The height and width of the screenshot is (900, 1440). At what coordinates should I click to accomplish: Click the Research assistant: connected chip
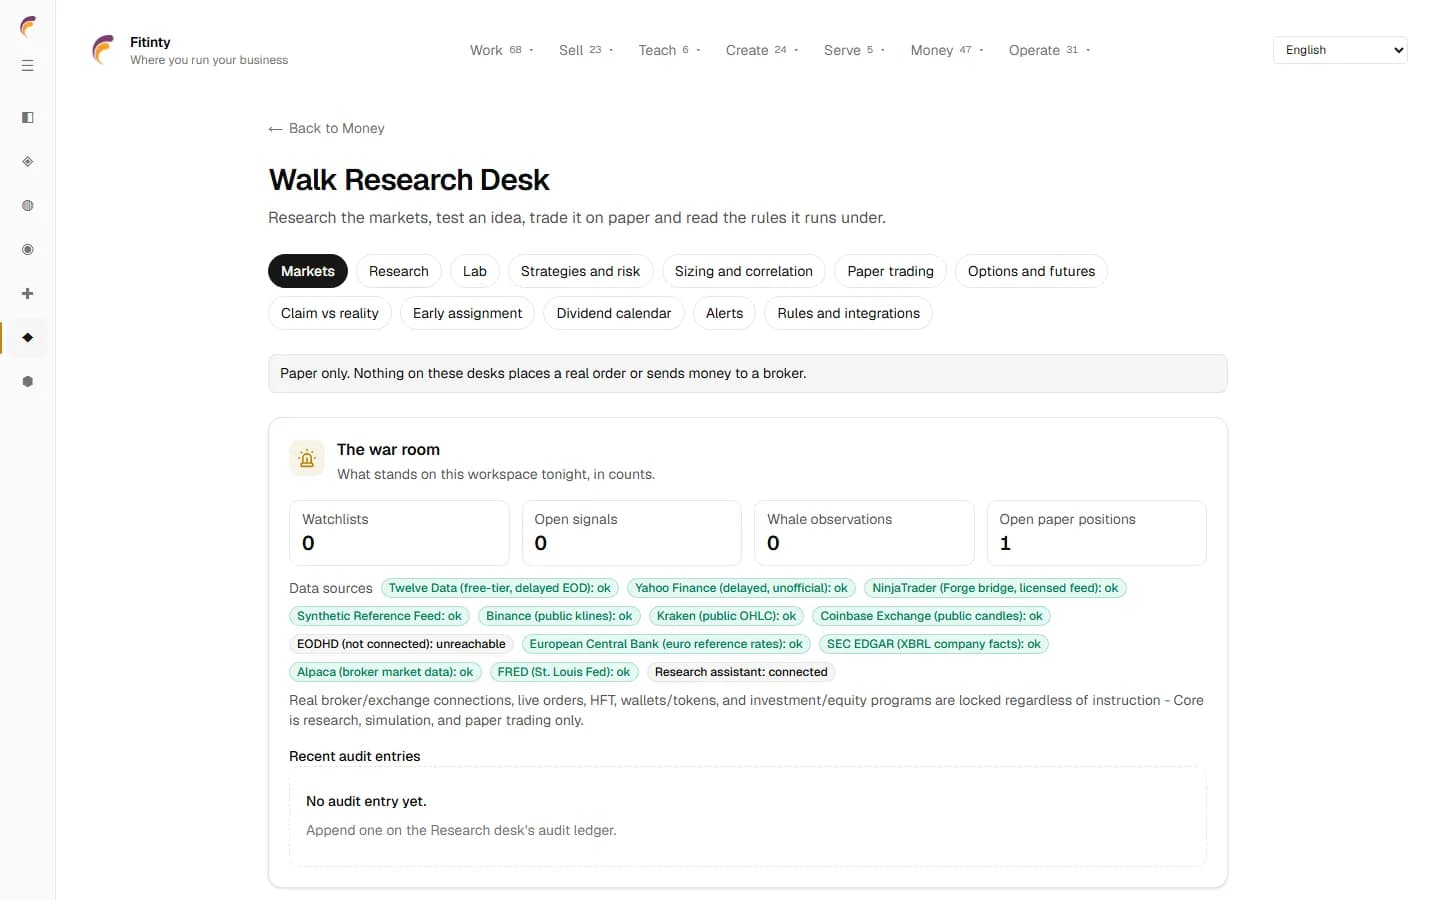pos(741,672)
